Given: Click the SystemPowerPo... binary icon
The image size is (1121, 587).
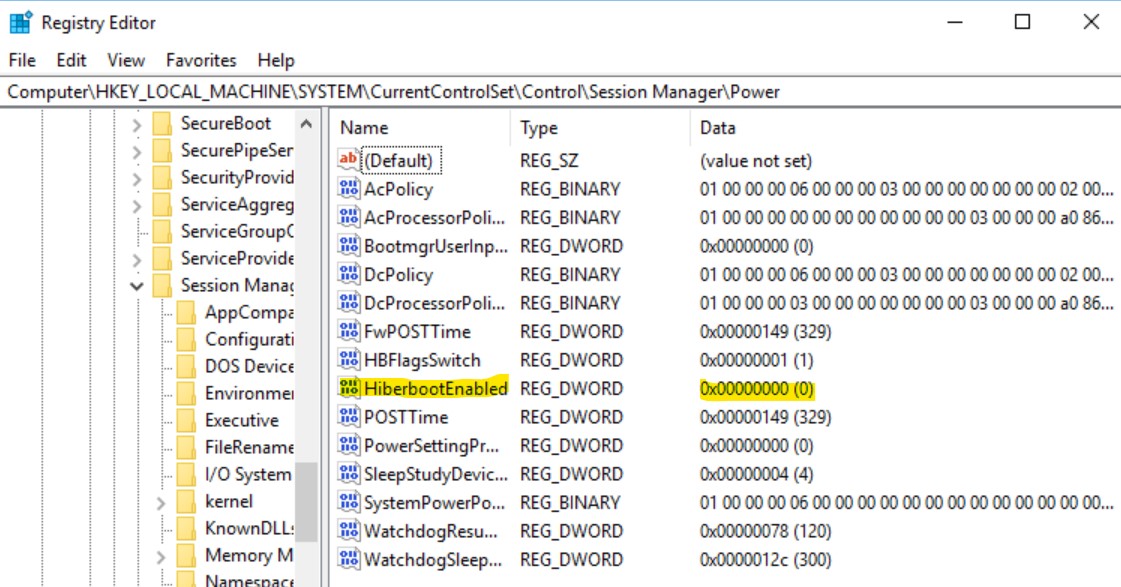Looking at the screenshot, I should [x=348, y=502].
